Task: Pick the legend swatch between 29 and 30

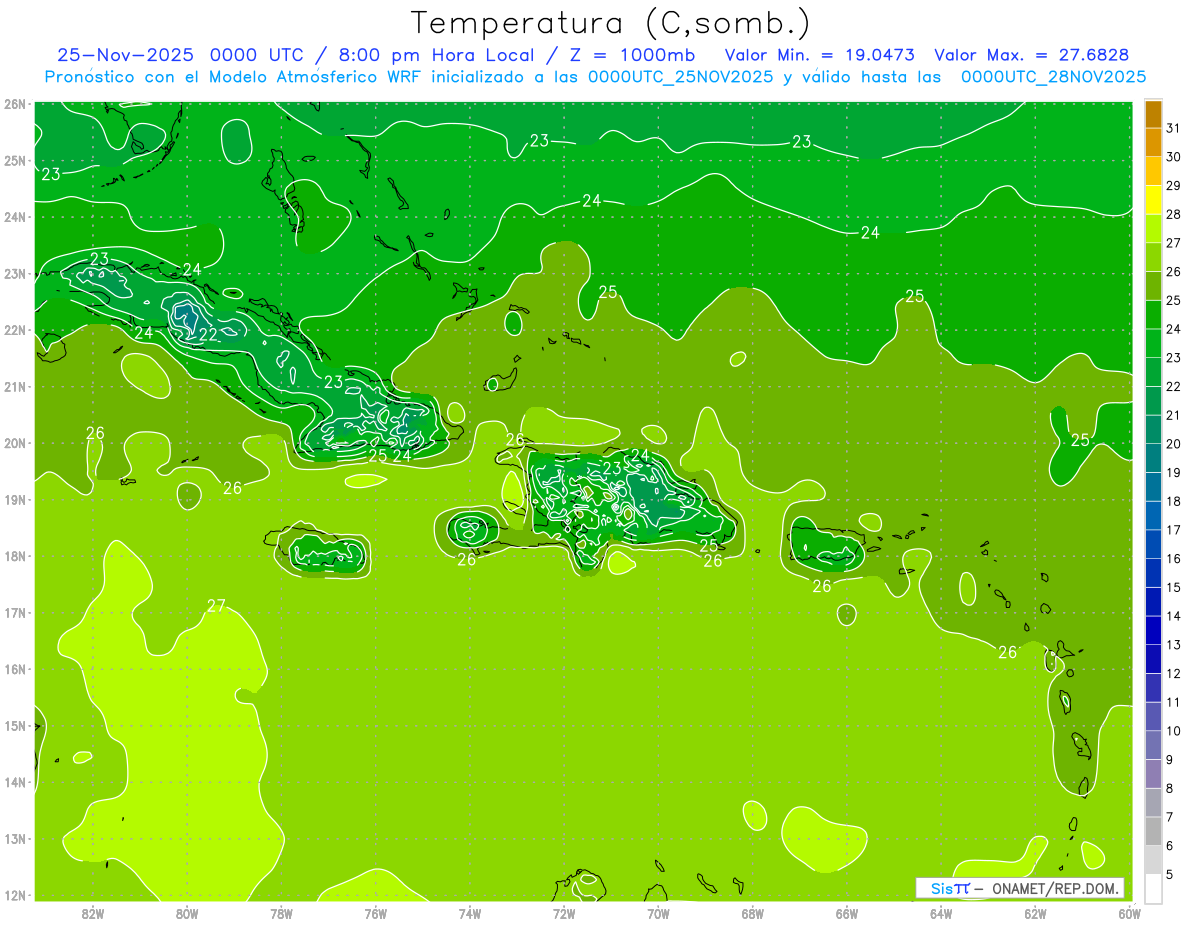Action: coord(1153,171)
